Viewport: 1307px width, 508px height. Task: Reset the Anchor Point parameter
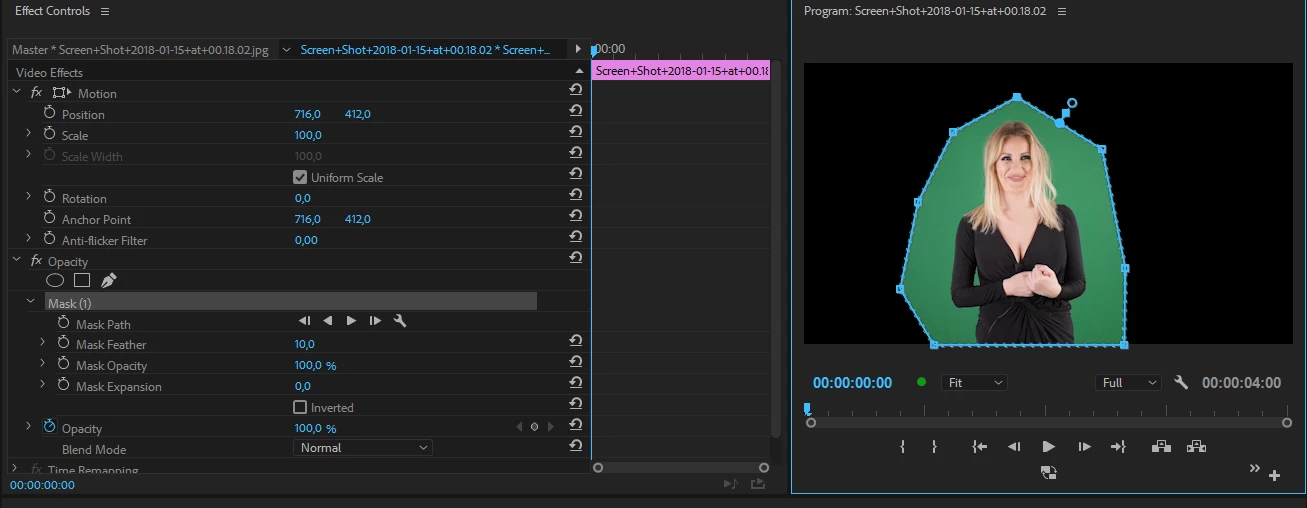(576, 216)
